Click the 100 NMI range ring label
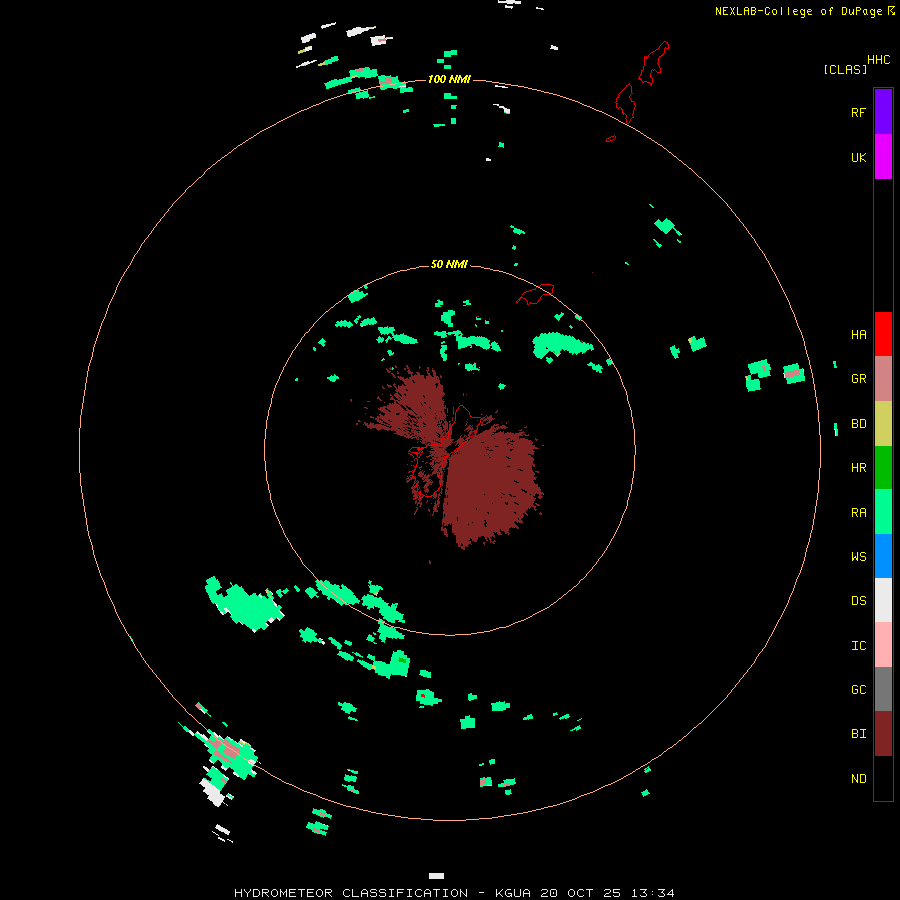The height and width of the screenshot is (900, 900). pos(449,79)
